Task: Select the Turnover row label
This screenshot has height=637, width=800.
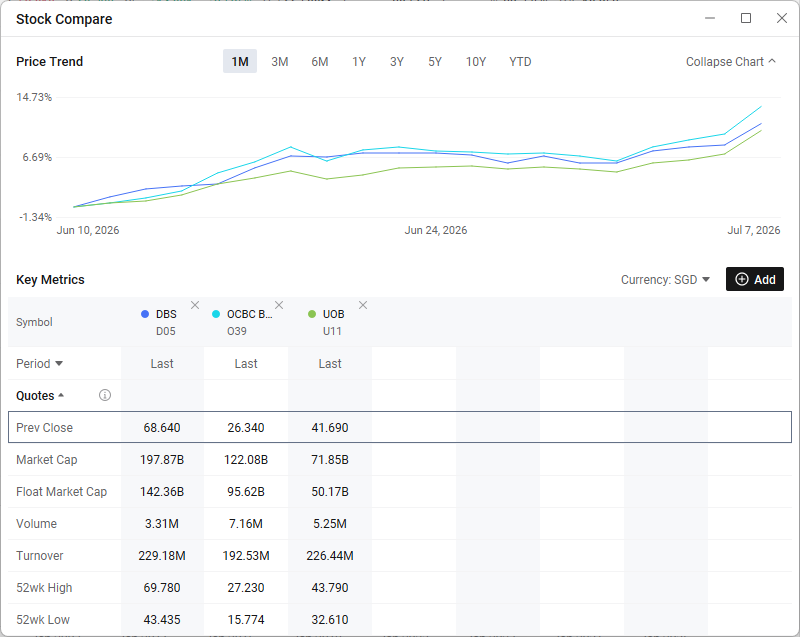Action: click(40, 556)
